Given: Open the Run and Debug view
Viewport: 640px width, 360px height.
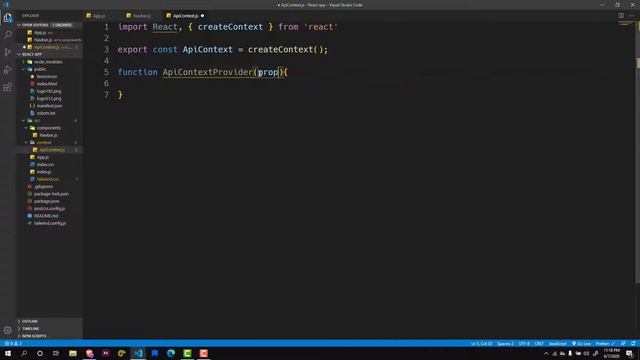Looking at the screenshot, I should 8,70.
